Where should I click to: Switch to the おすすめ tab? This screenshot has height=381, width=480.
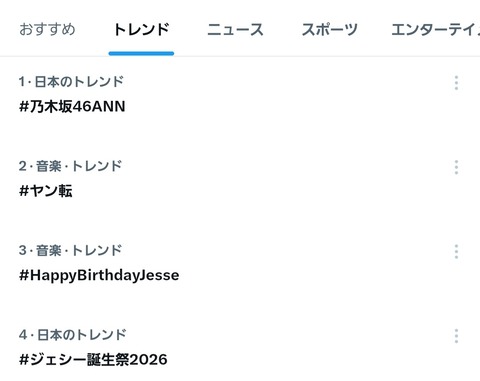click(x=47, y=29)
